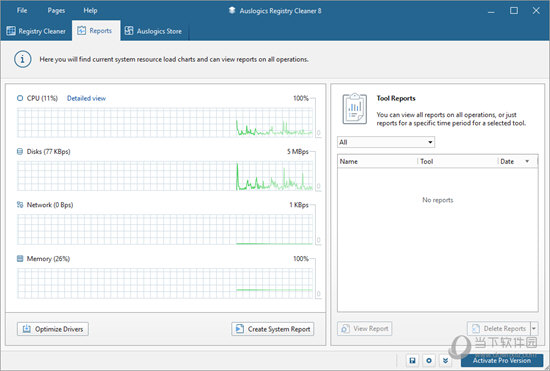Click the CPU circle icon
Screen dimensions: 550x371
pos(20,98)
